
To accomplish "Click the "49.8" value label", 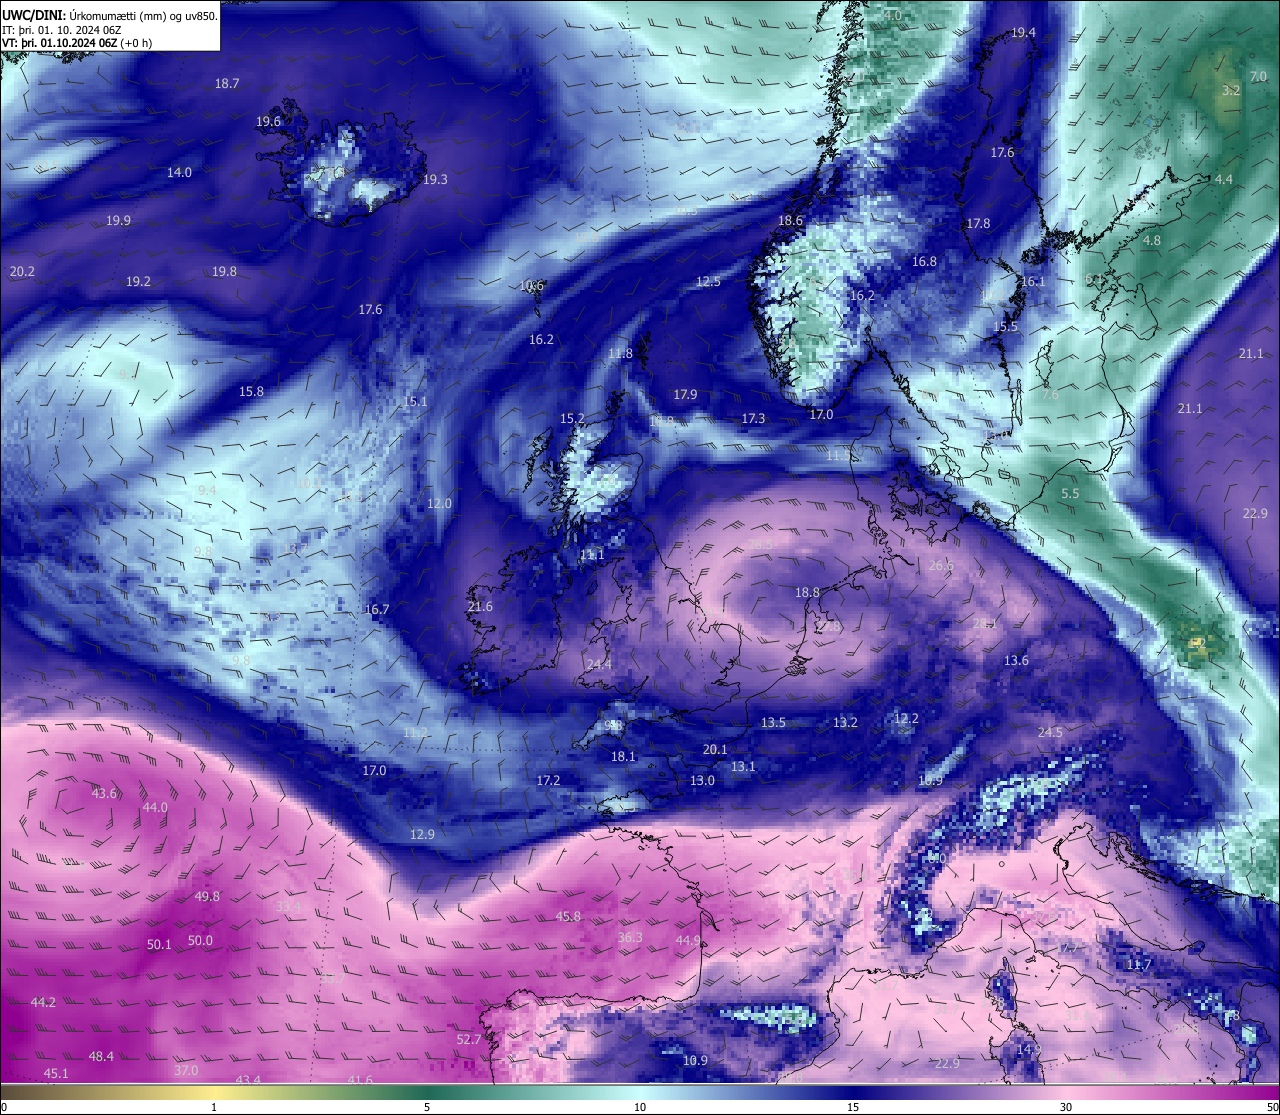I will 207,897.
